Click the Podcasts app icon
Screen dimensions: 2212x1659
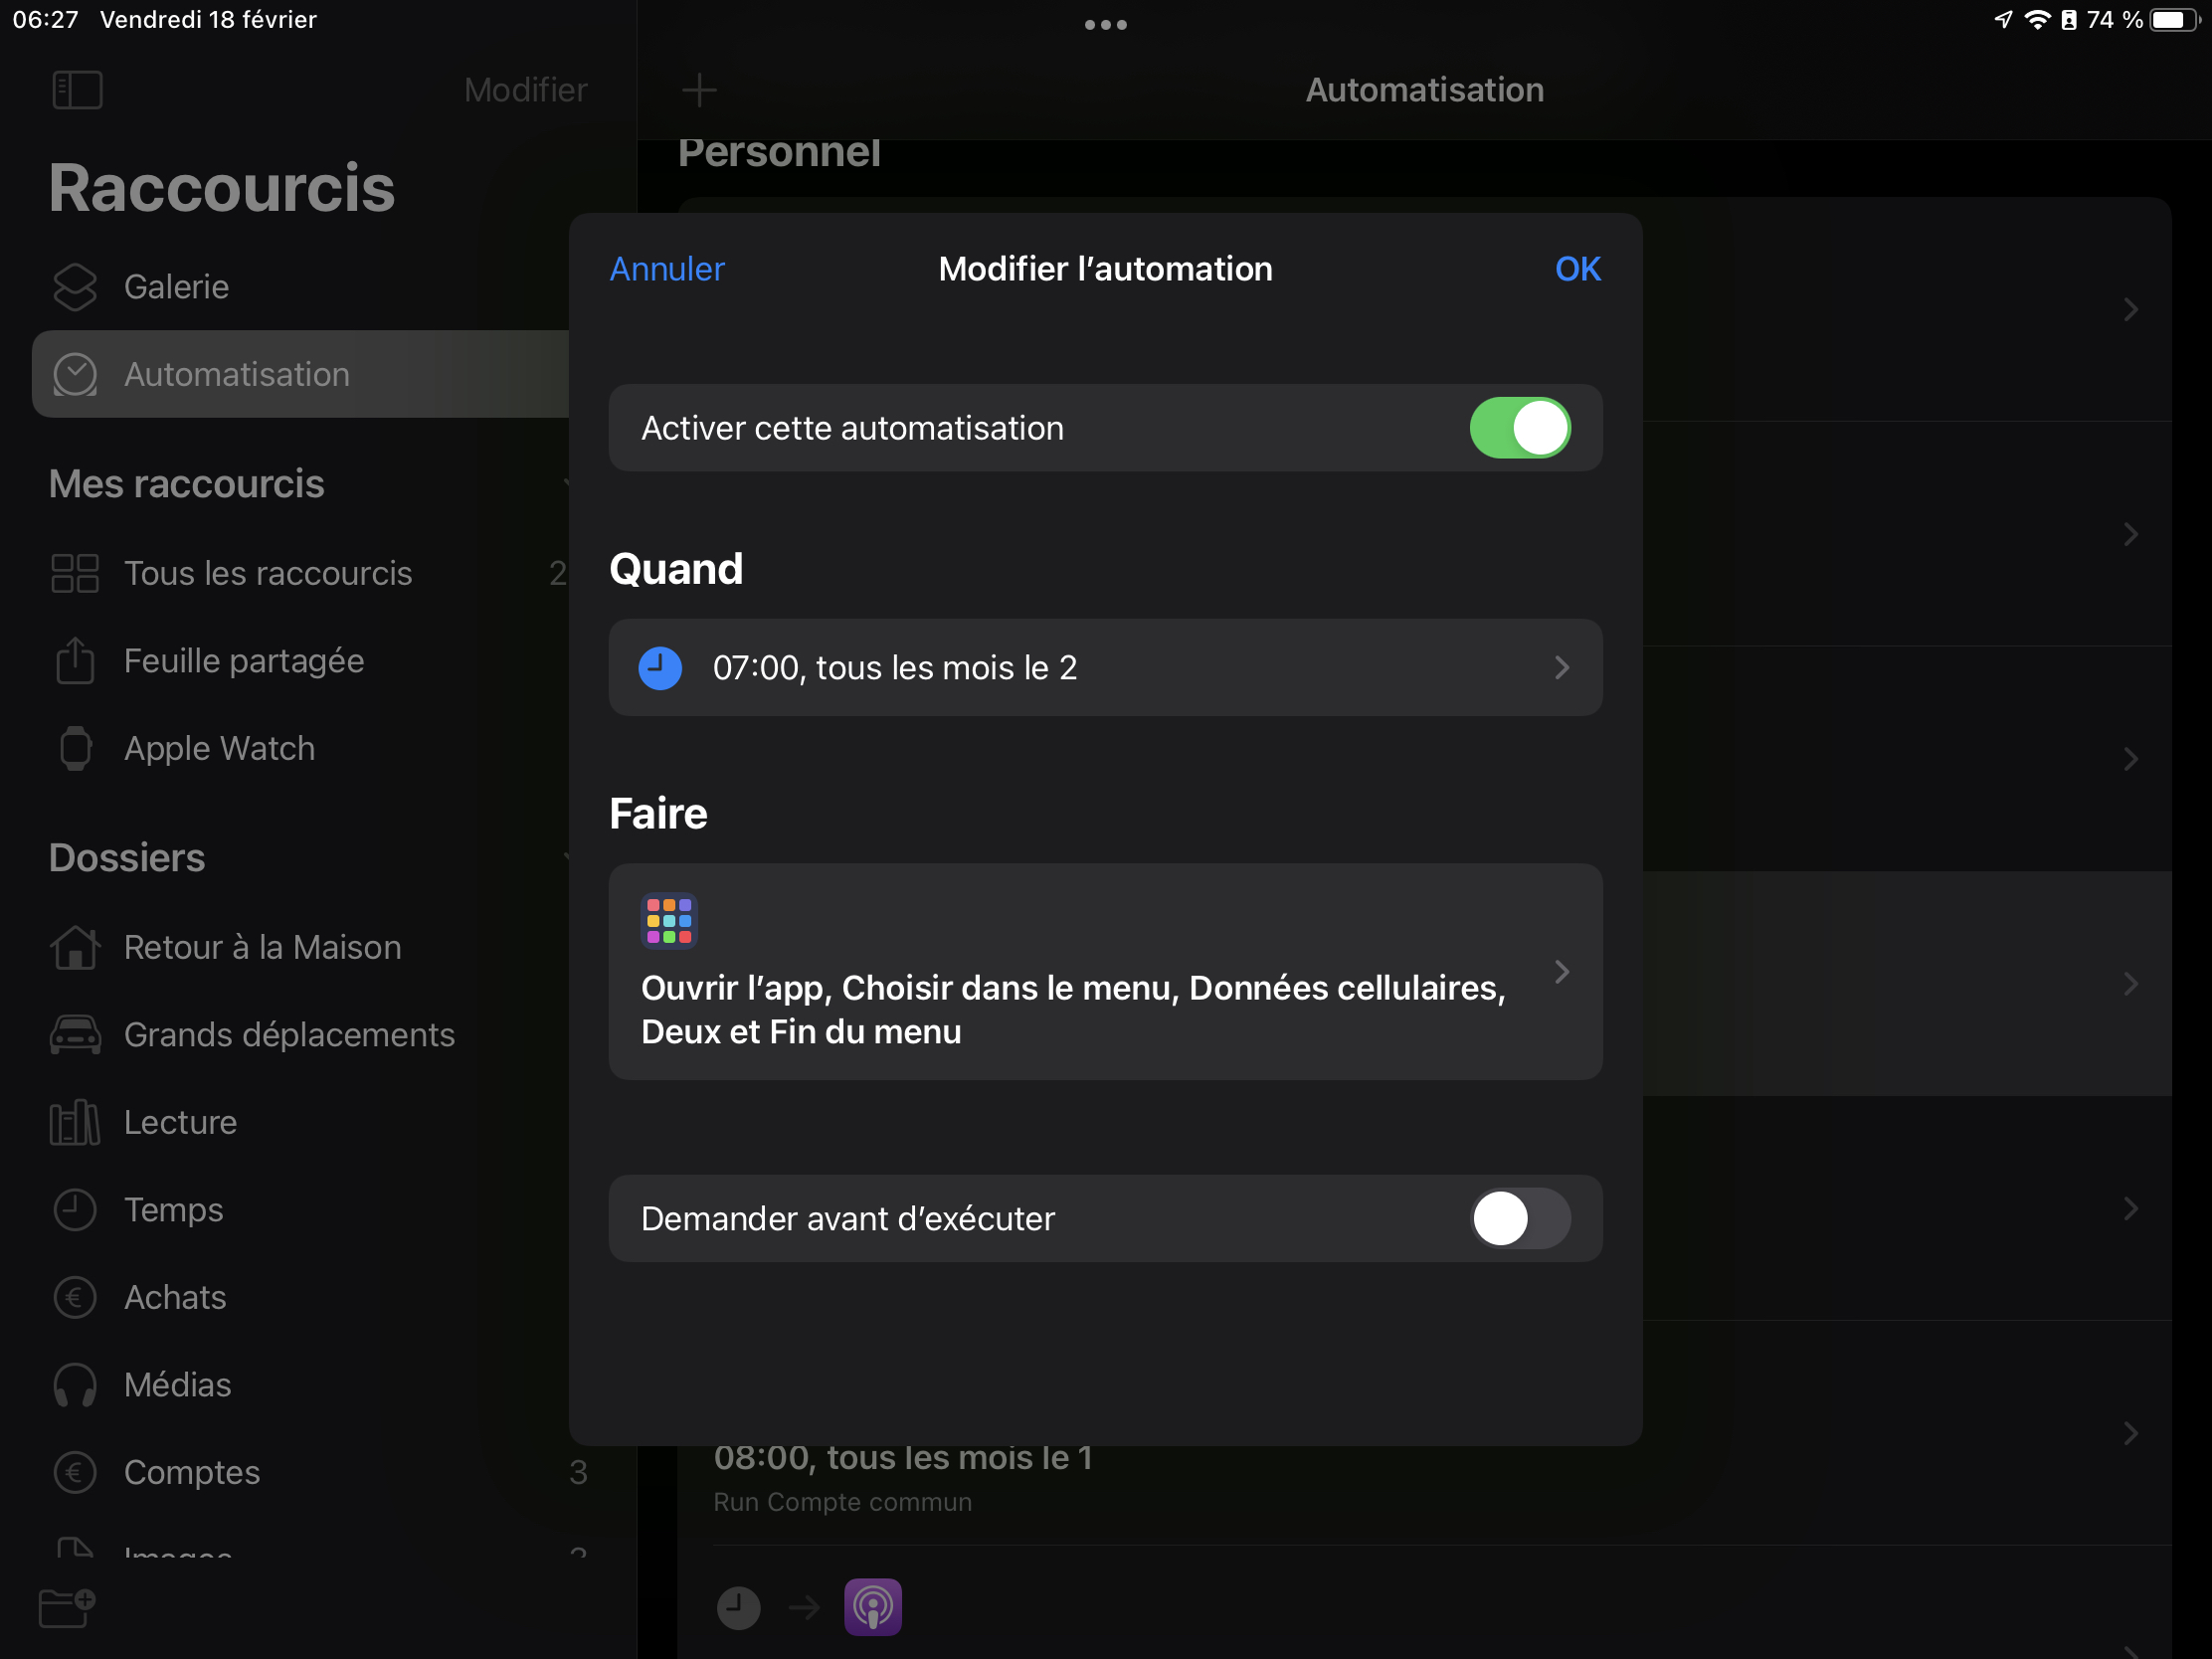coord(872,1607)
